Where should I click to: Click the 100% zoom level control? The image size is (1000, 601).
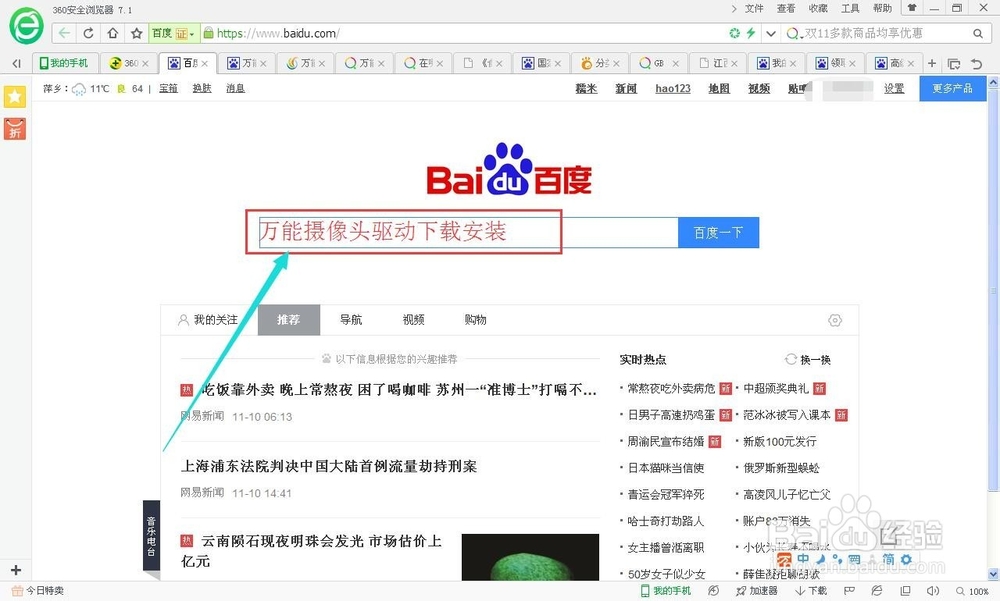pos(973,591)
